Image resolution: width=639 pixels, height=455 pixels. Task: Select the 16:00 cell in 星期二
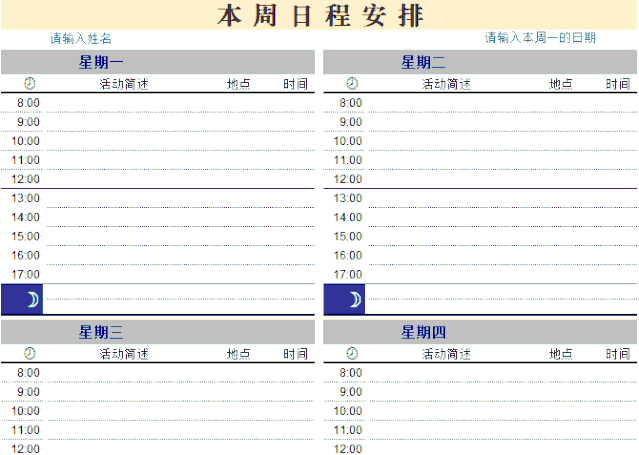tap(348, 256)
